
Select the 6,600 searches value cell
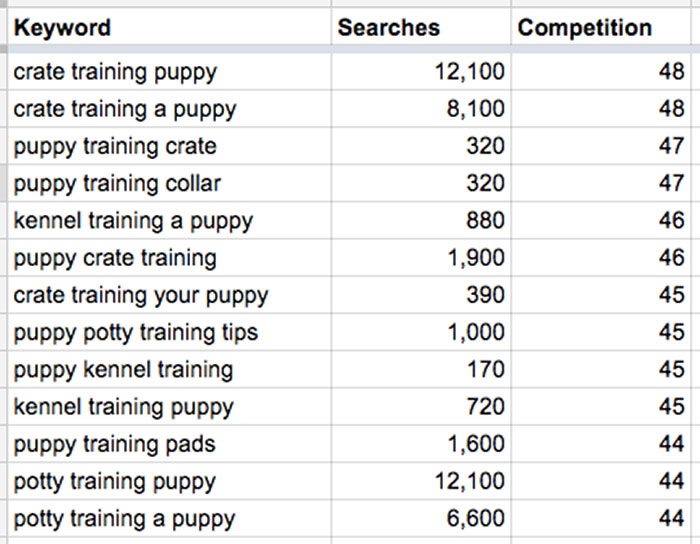420,519
